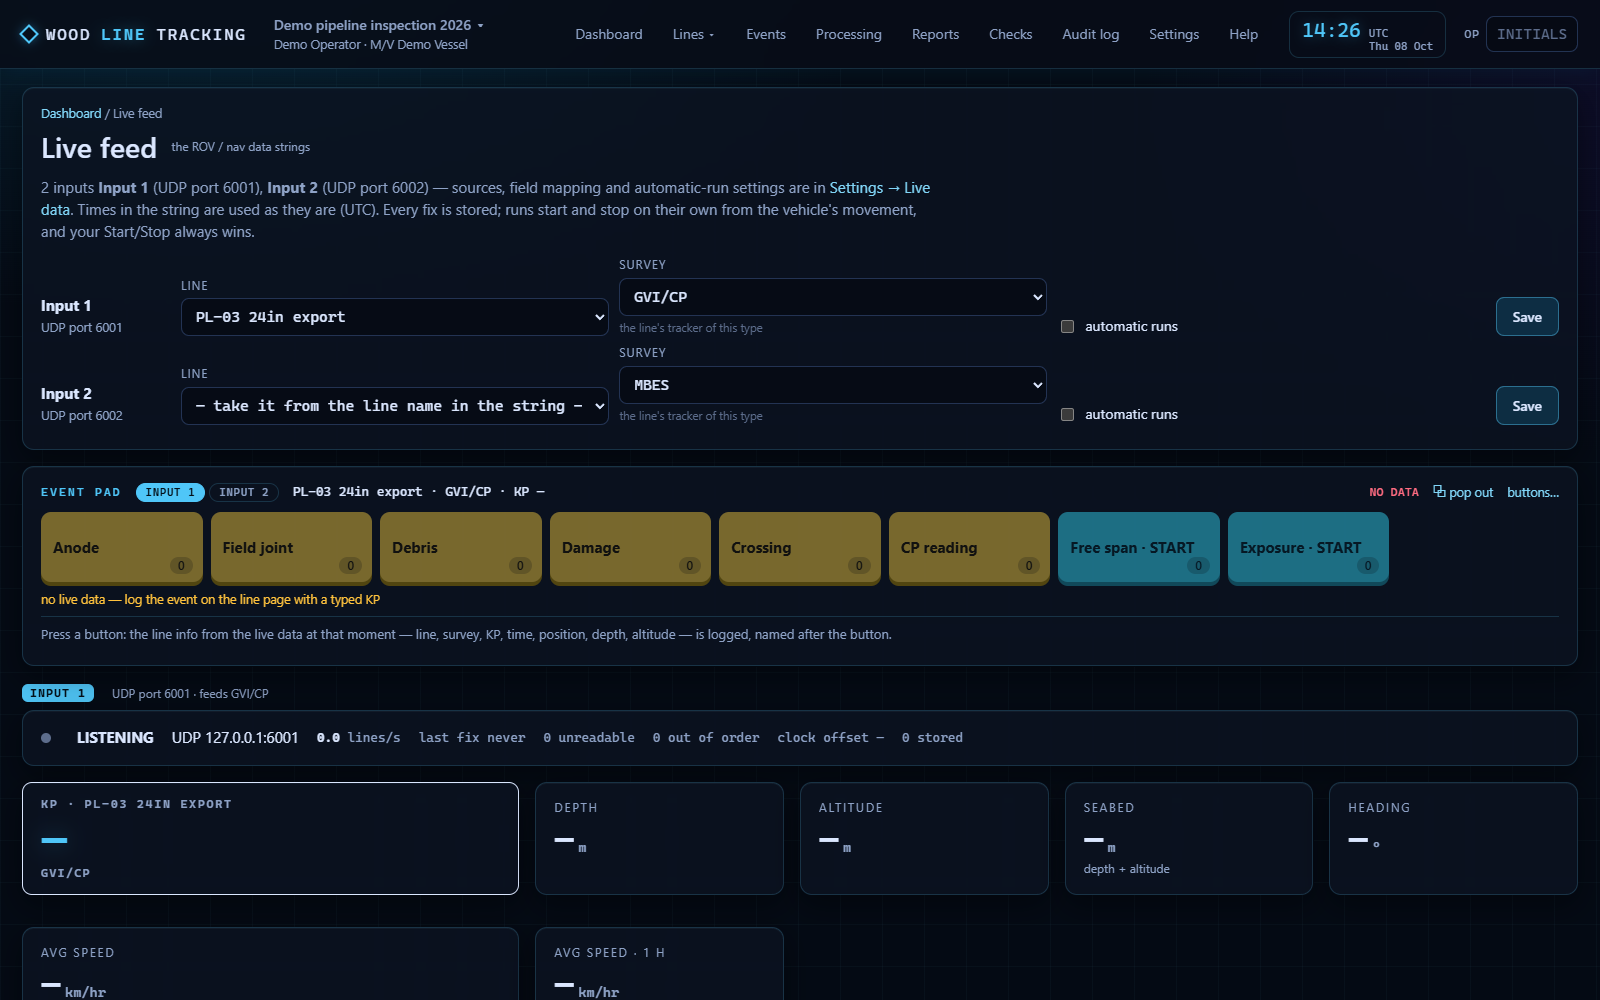Click the Dashboard breadcrumb link

(x=71, y=113)
